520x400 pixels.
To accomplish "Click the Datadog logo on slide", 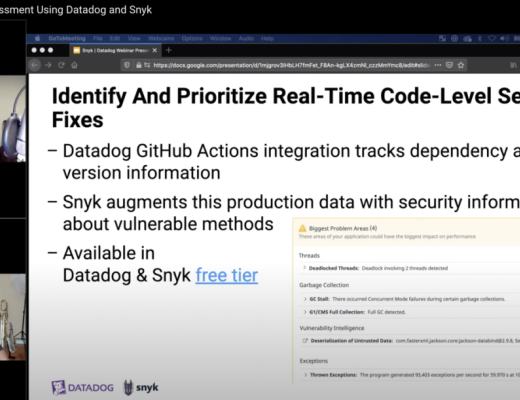I will tap(82, 388).
